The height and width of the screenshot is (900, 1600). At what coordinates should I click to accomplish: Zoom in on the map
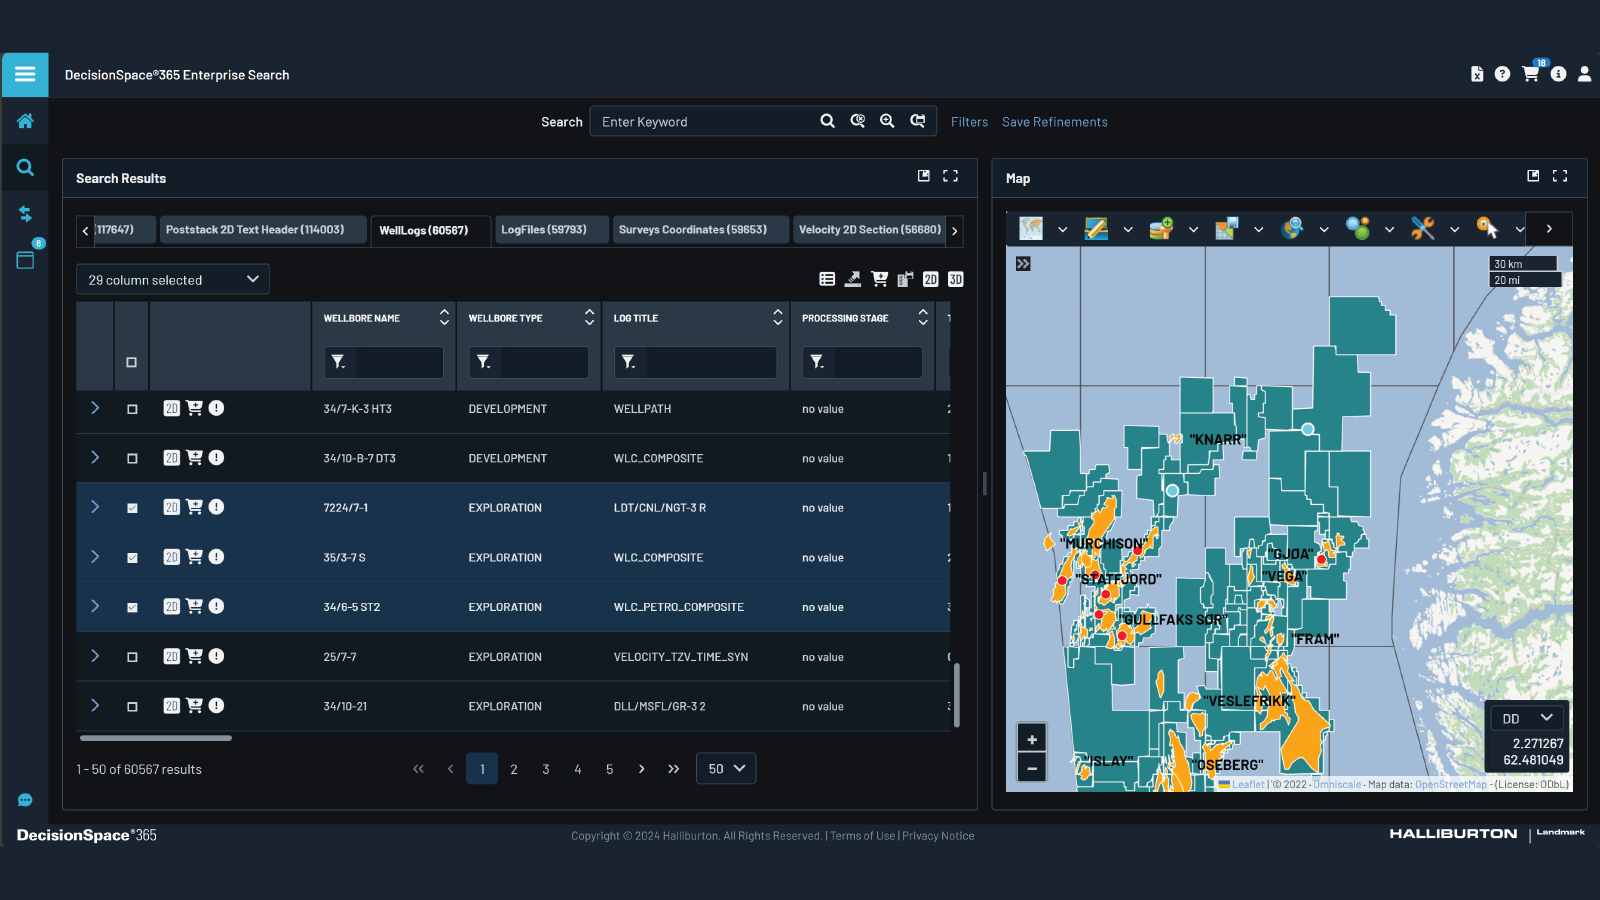(1032, 739)
